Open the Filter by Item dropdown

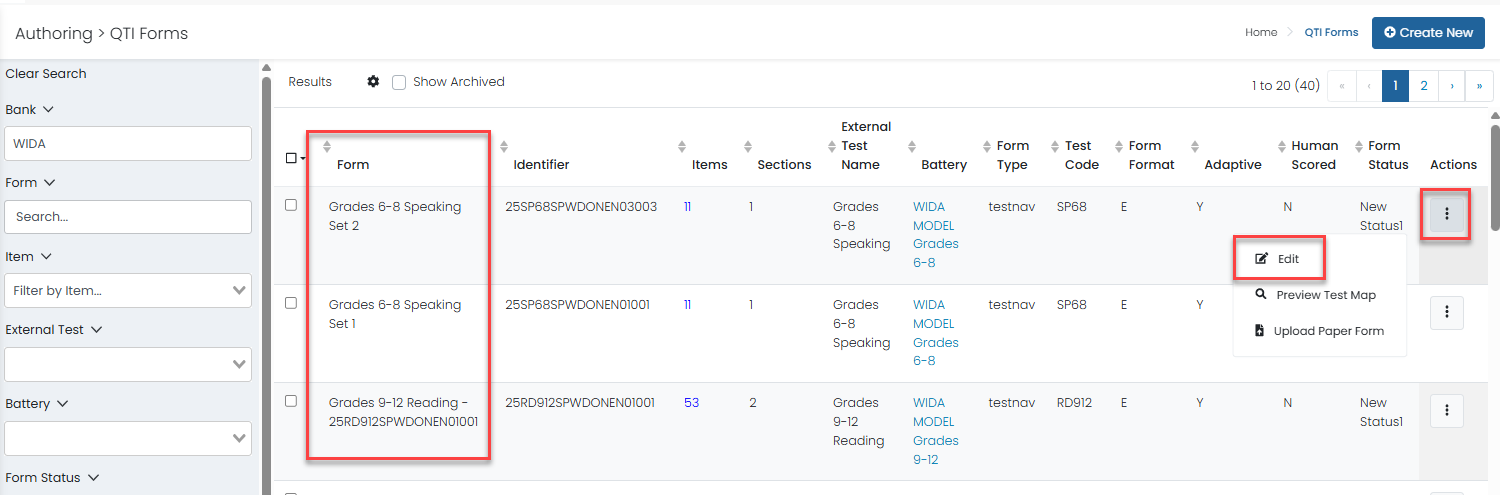[128, 291]
